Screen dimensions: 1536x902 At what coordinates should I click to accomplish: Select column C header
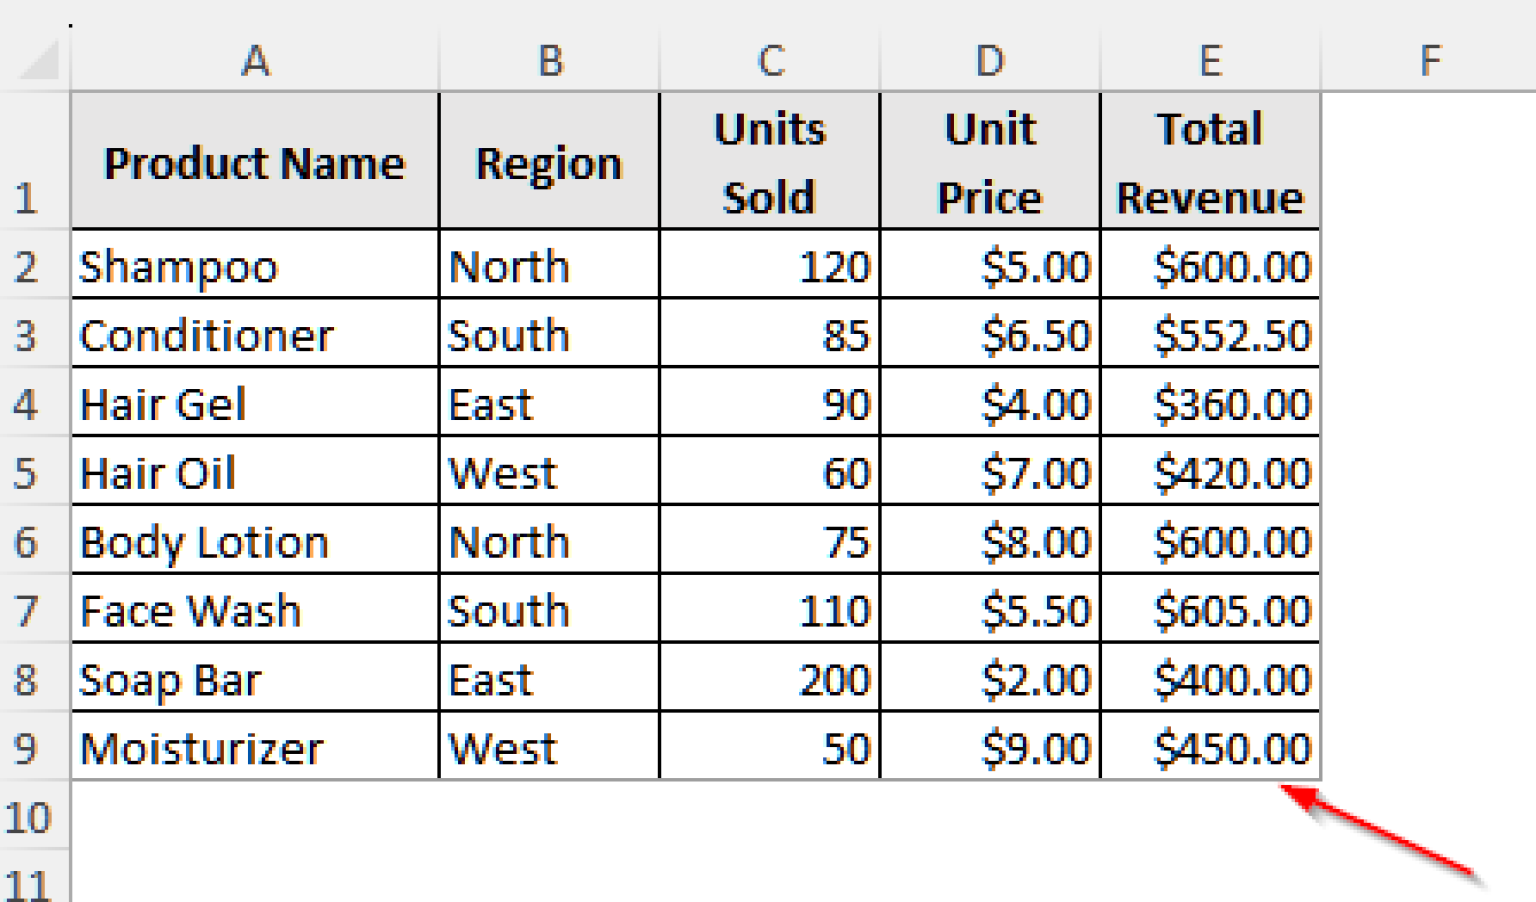[769, 60]
